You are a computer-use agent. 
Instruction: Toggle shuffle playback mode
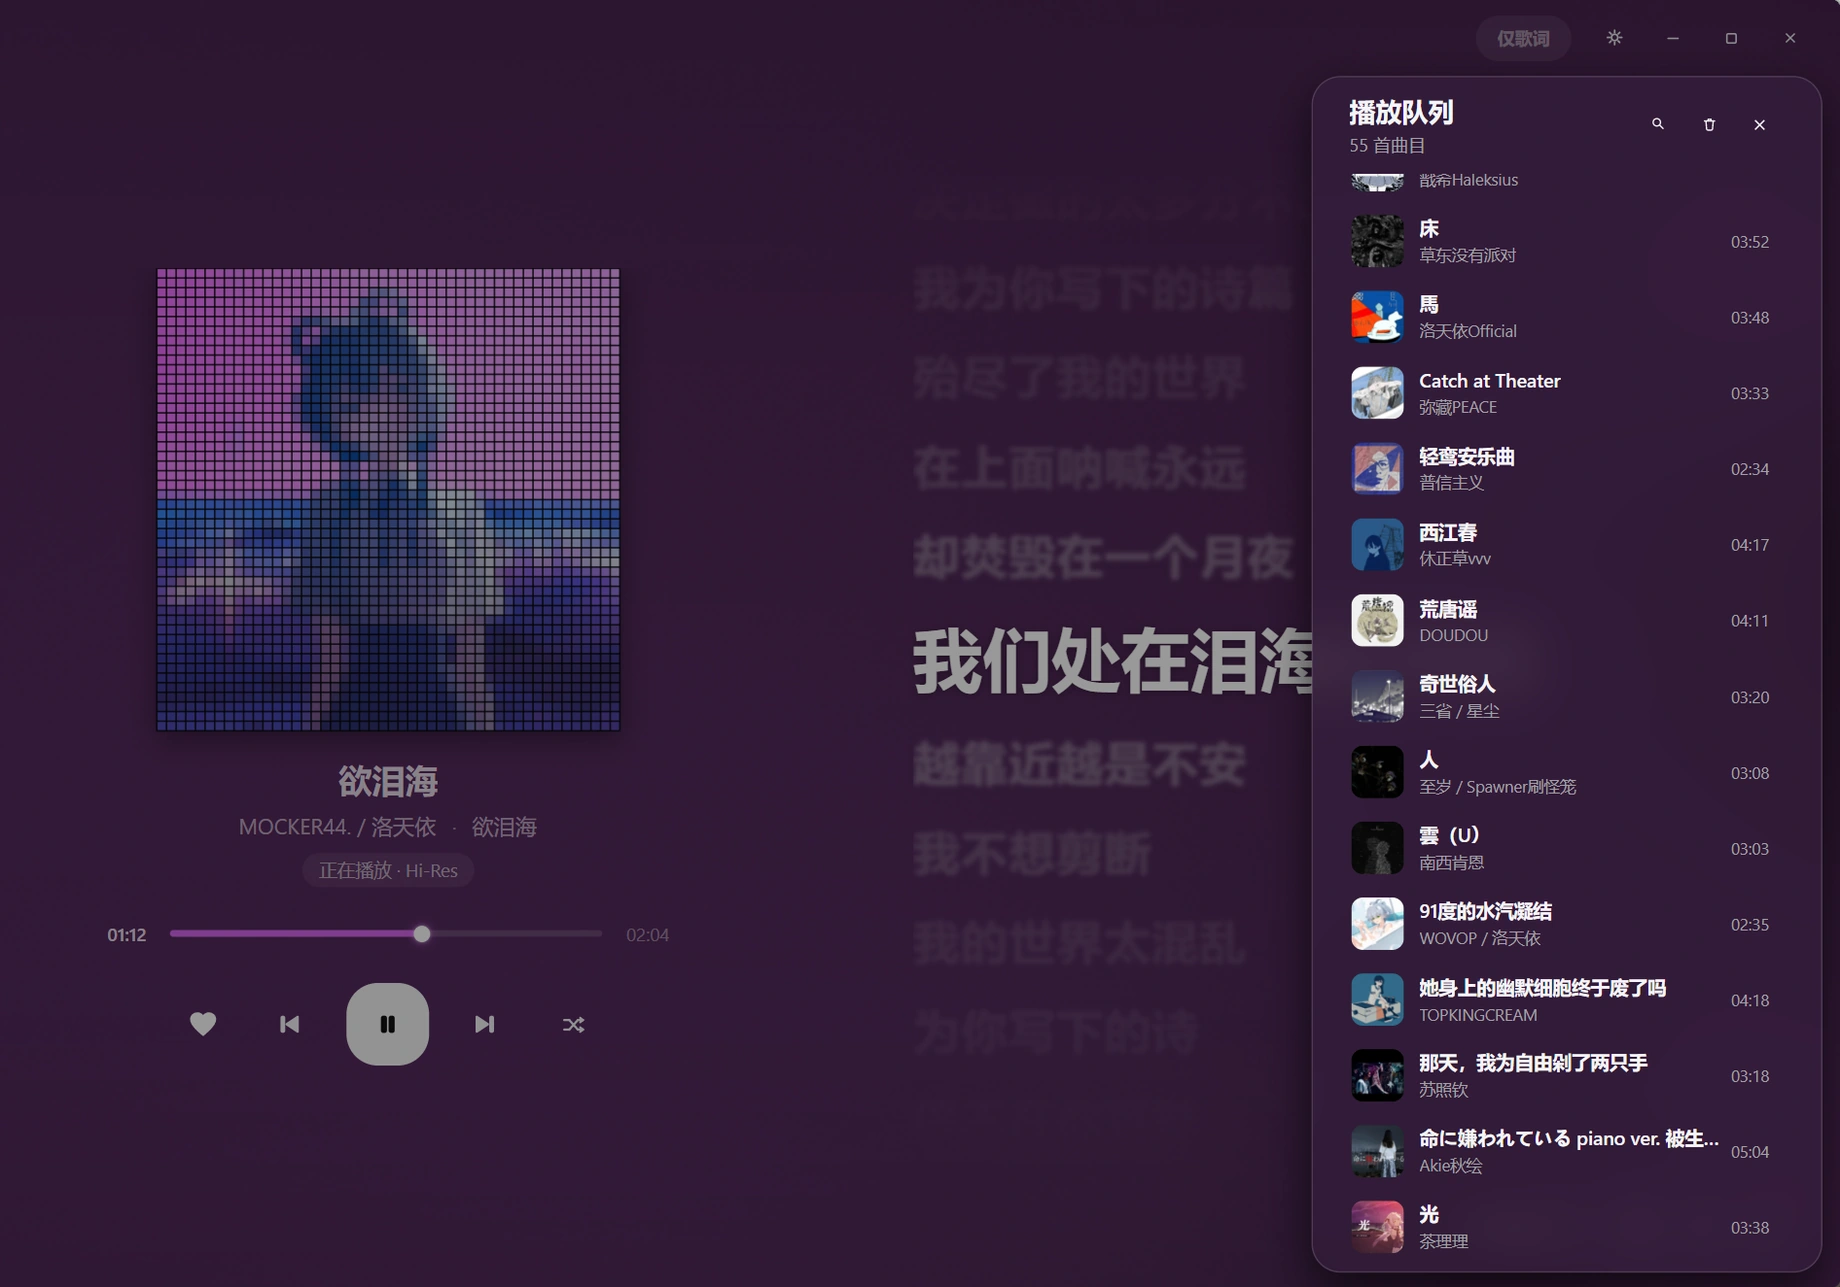(x=573, y=1024)
